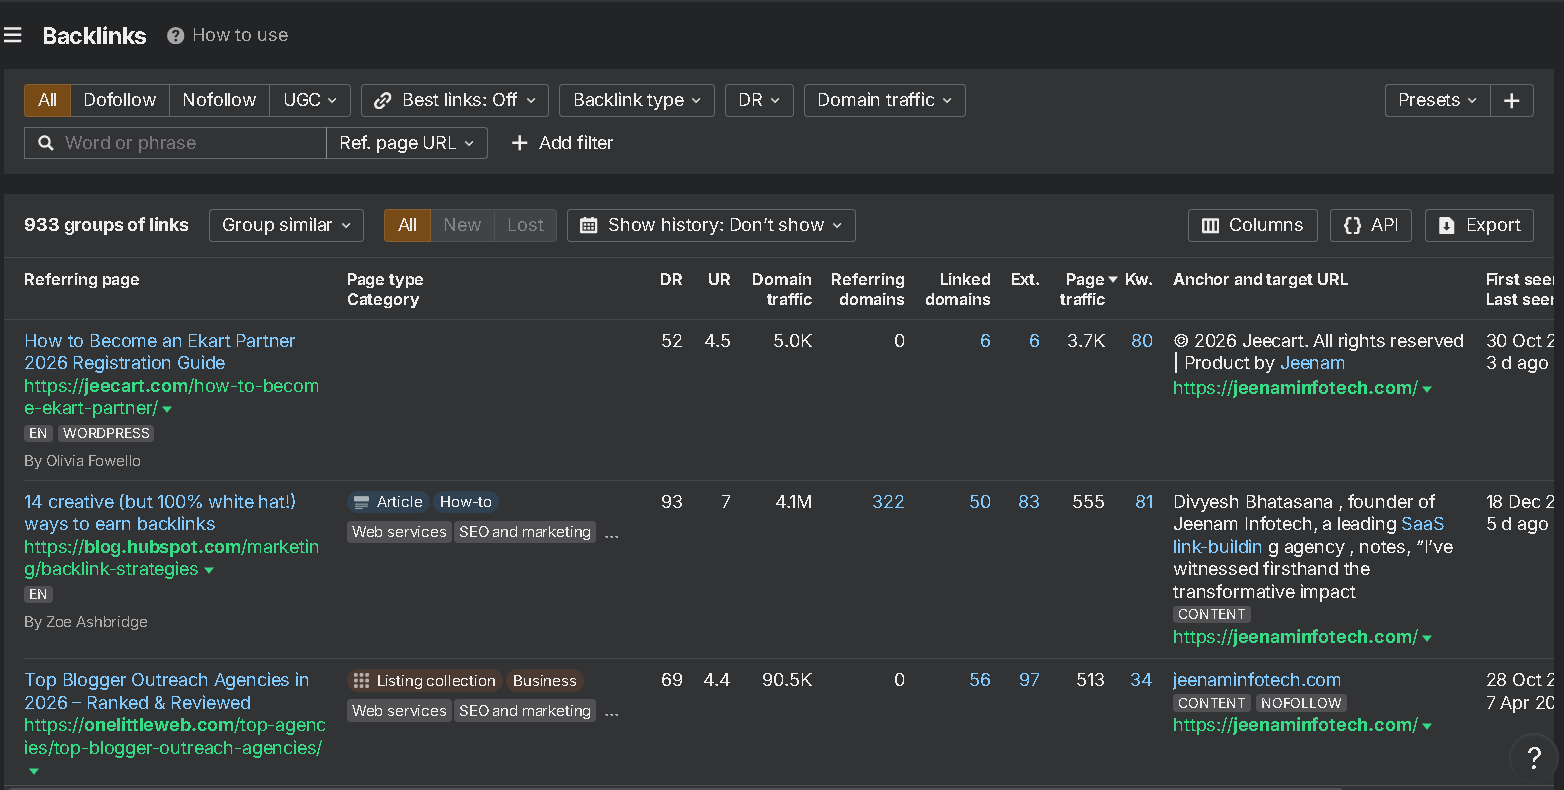The image size is (1564, 790).
Task: Focus the Word or phrase search field
Action: click(175, 143)
